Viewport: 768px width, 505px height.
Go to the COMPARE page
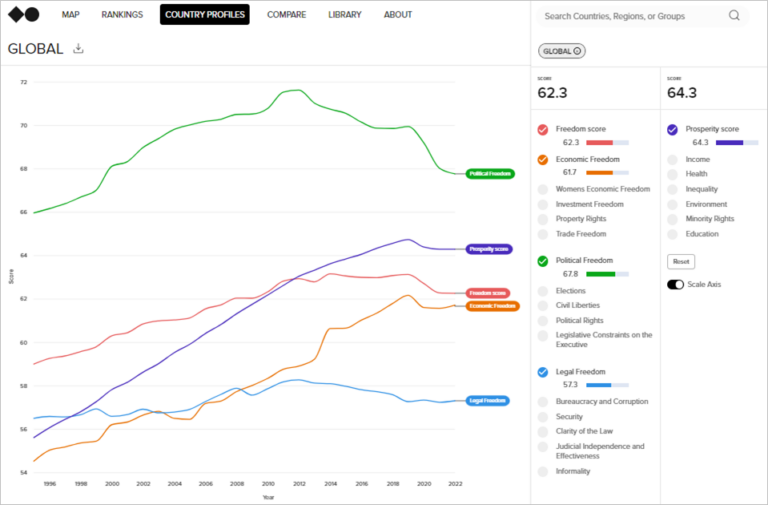point(287,15)
